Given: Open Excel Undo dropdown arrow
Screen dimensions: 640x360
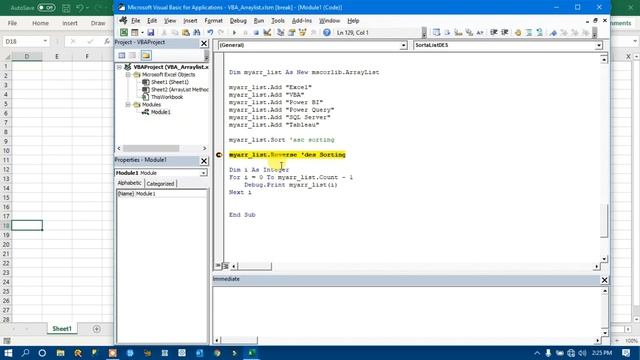Looking at the screenshot, I should [87, 8].
